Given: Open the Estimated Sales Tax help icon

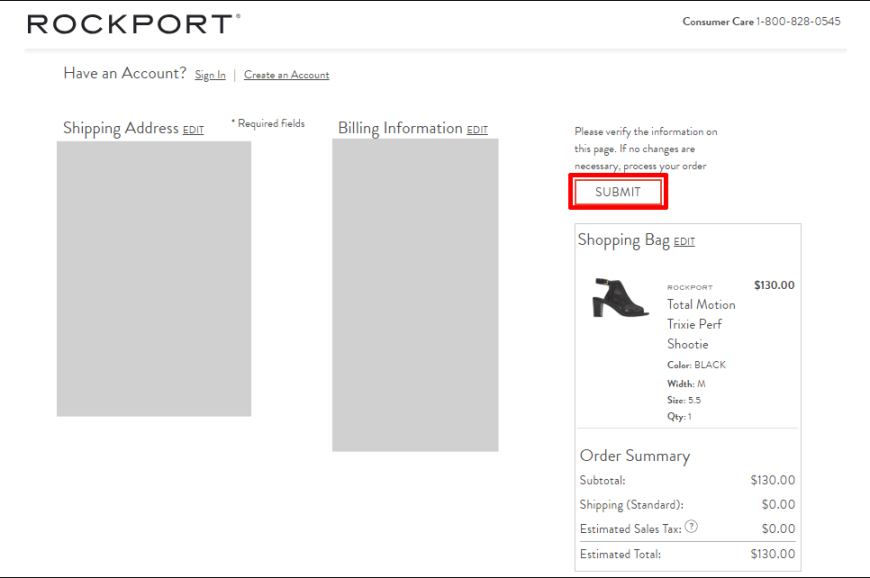Looking at the screenshot, I should click(x=691, y=526).
